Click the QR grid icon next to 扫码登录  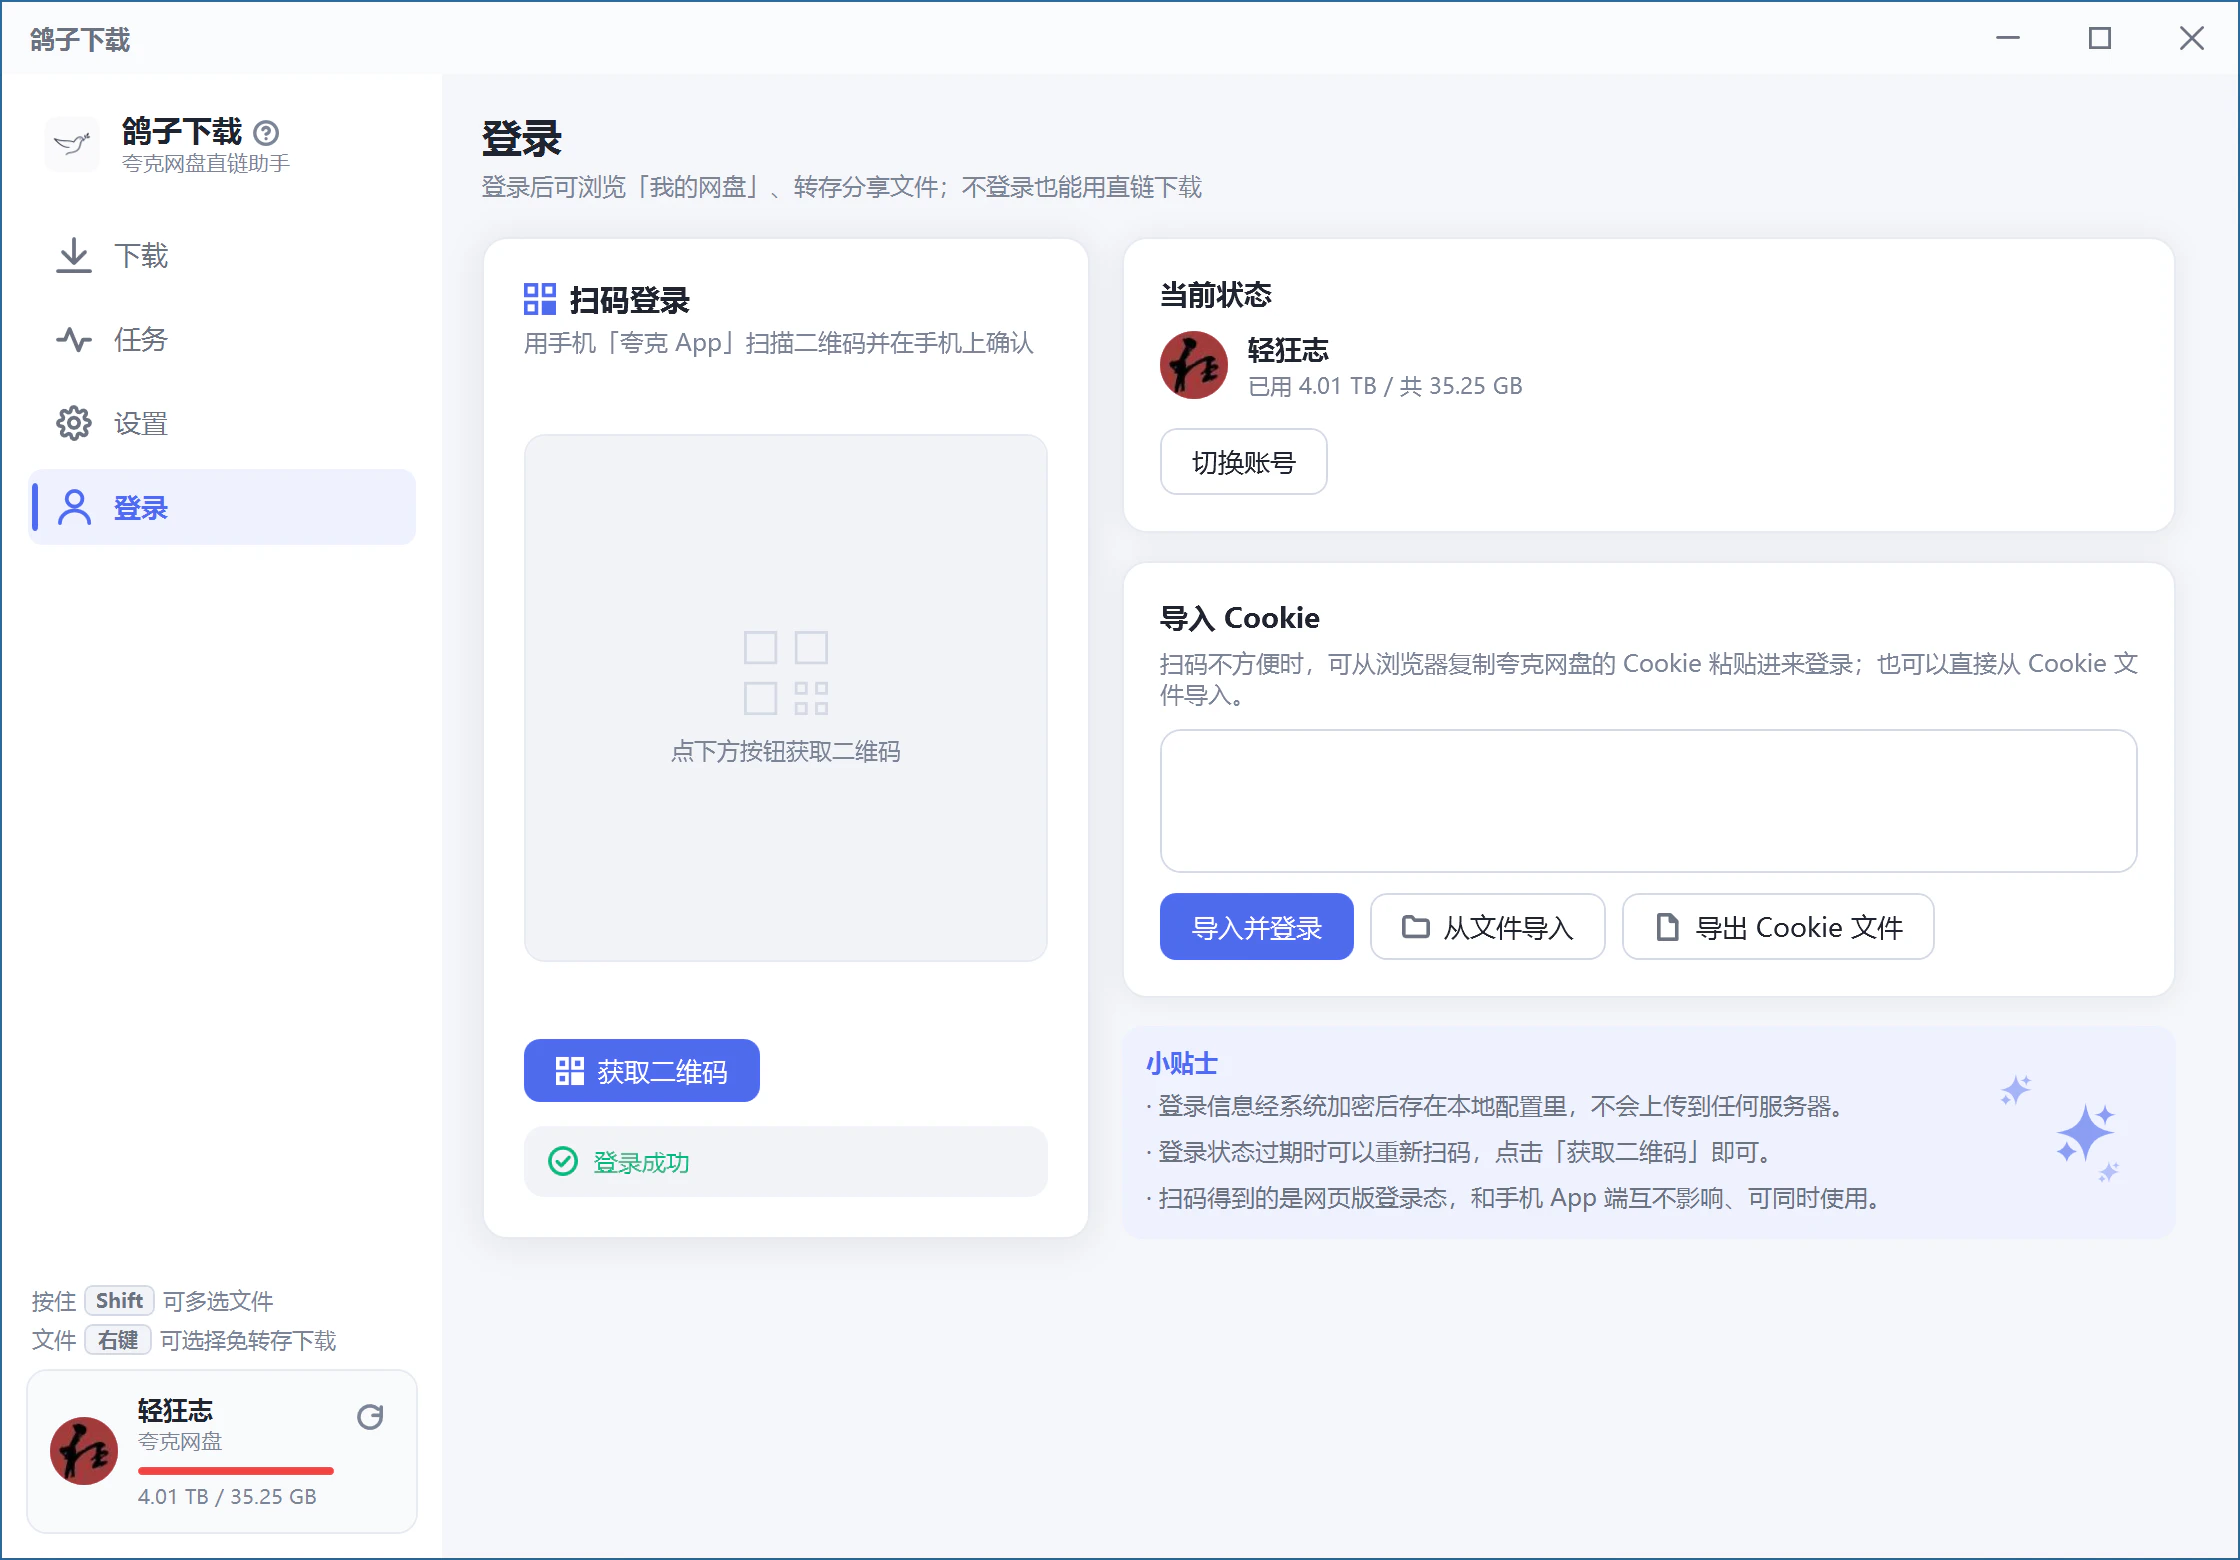[540, 299]
